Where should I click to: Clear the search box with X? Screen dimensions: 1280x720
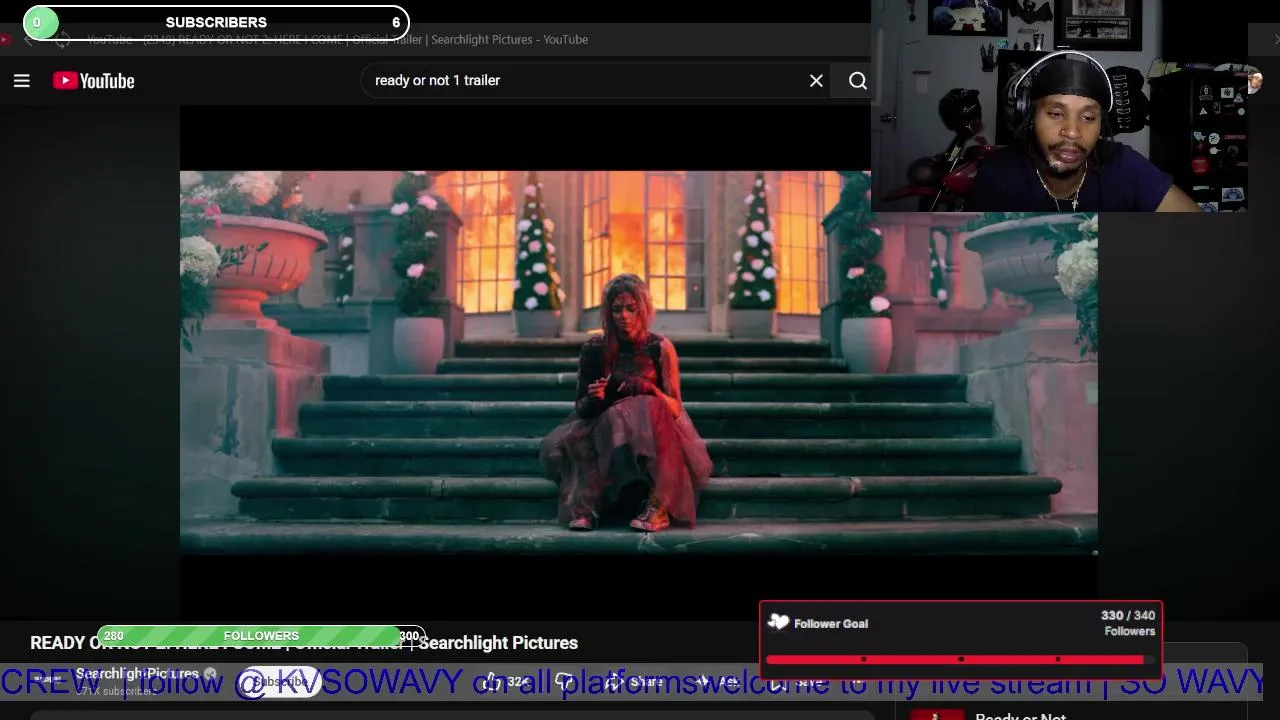tap(816, 81)
